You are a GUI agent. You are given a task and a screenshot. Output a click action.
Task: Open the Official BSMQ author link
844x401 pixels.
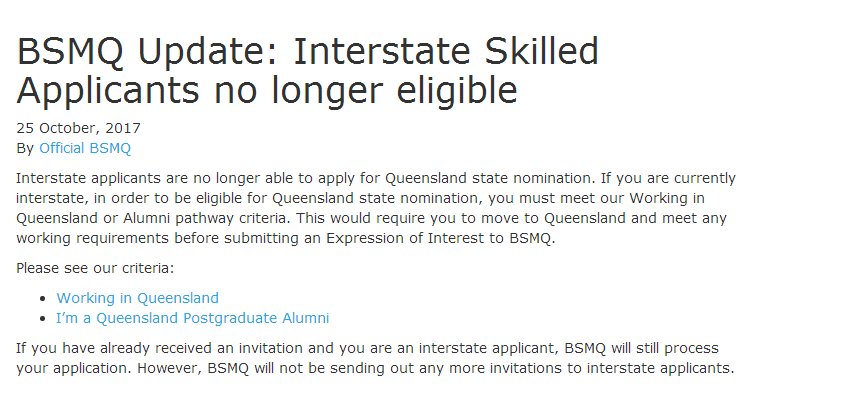tap(85, 148)
